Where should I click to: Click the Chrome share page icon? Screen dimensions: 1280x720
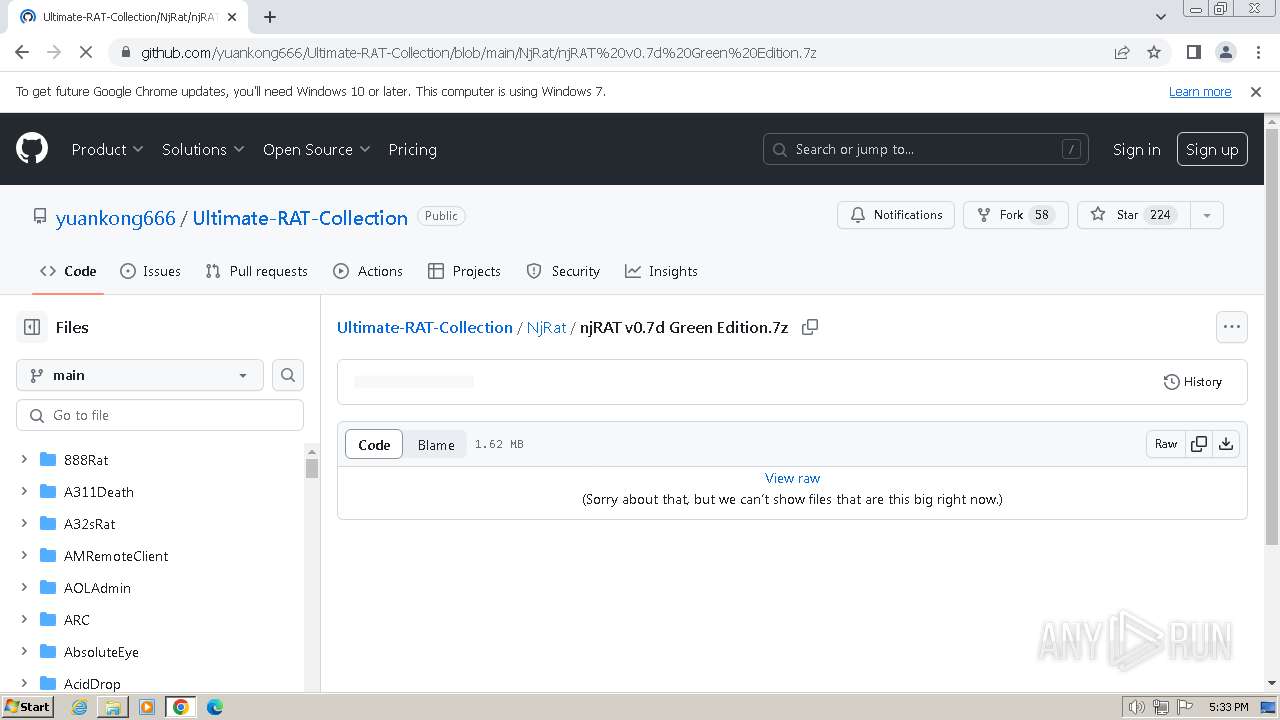click(x=1122, y=52)
